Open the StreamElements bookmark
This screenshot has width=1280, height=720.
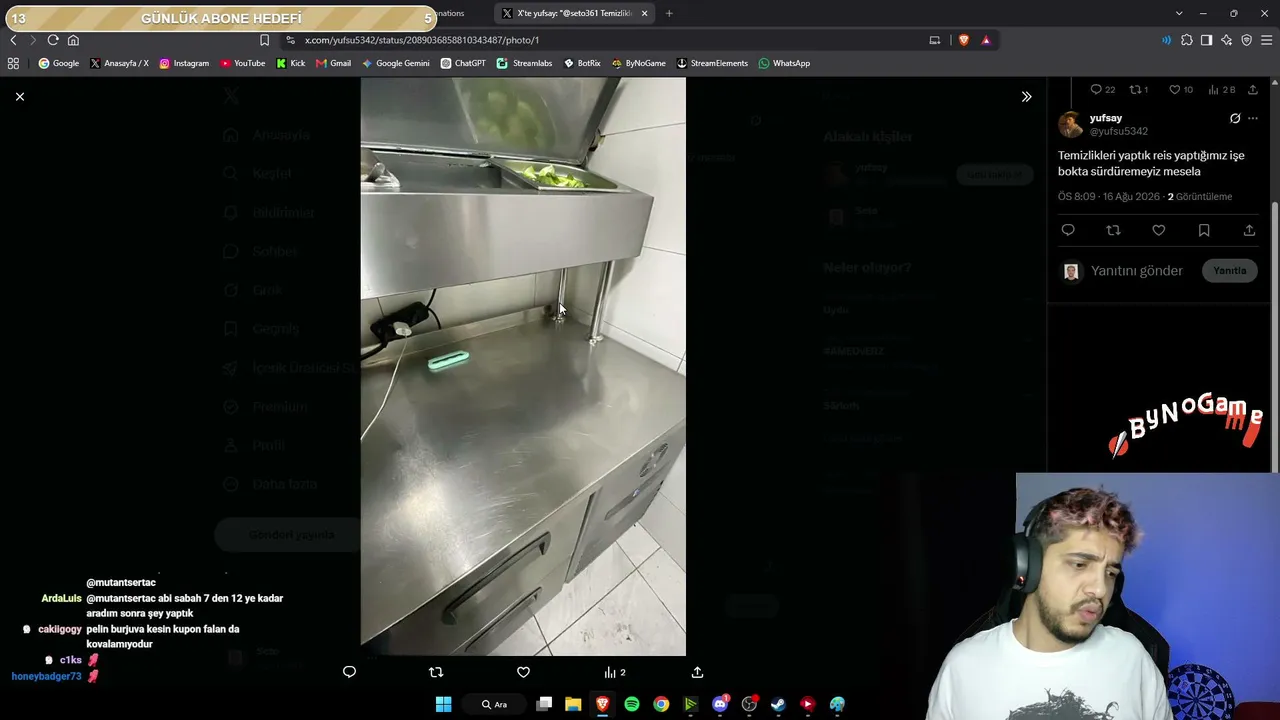coord(712,63)
